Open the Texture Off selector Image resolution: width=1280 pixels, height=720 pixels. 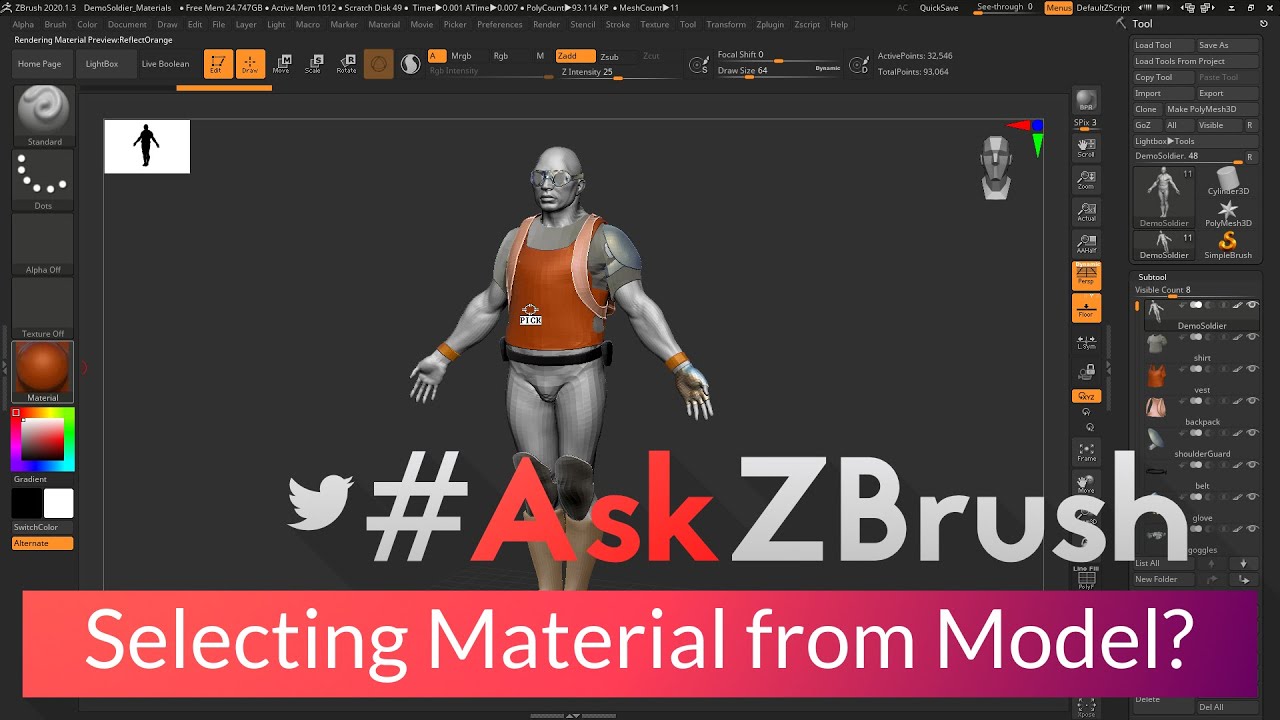click(43, 309)
